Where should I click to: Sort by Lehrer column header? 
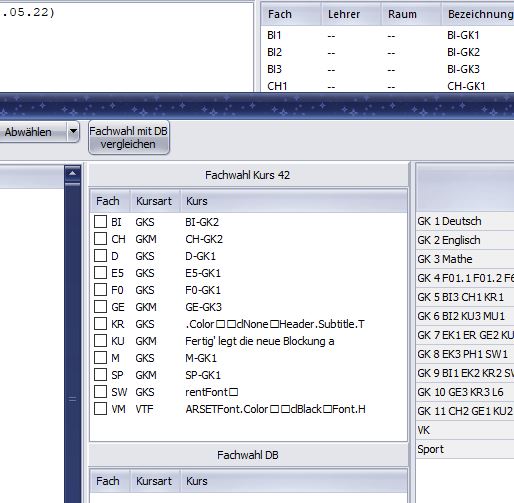[x=351, y=14]
